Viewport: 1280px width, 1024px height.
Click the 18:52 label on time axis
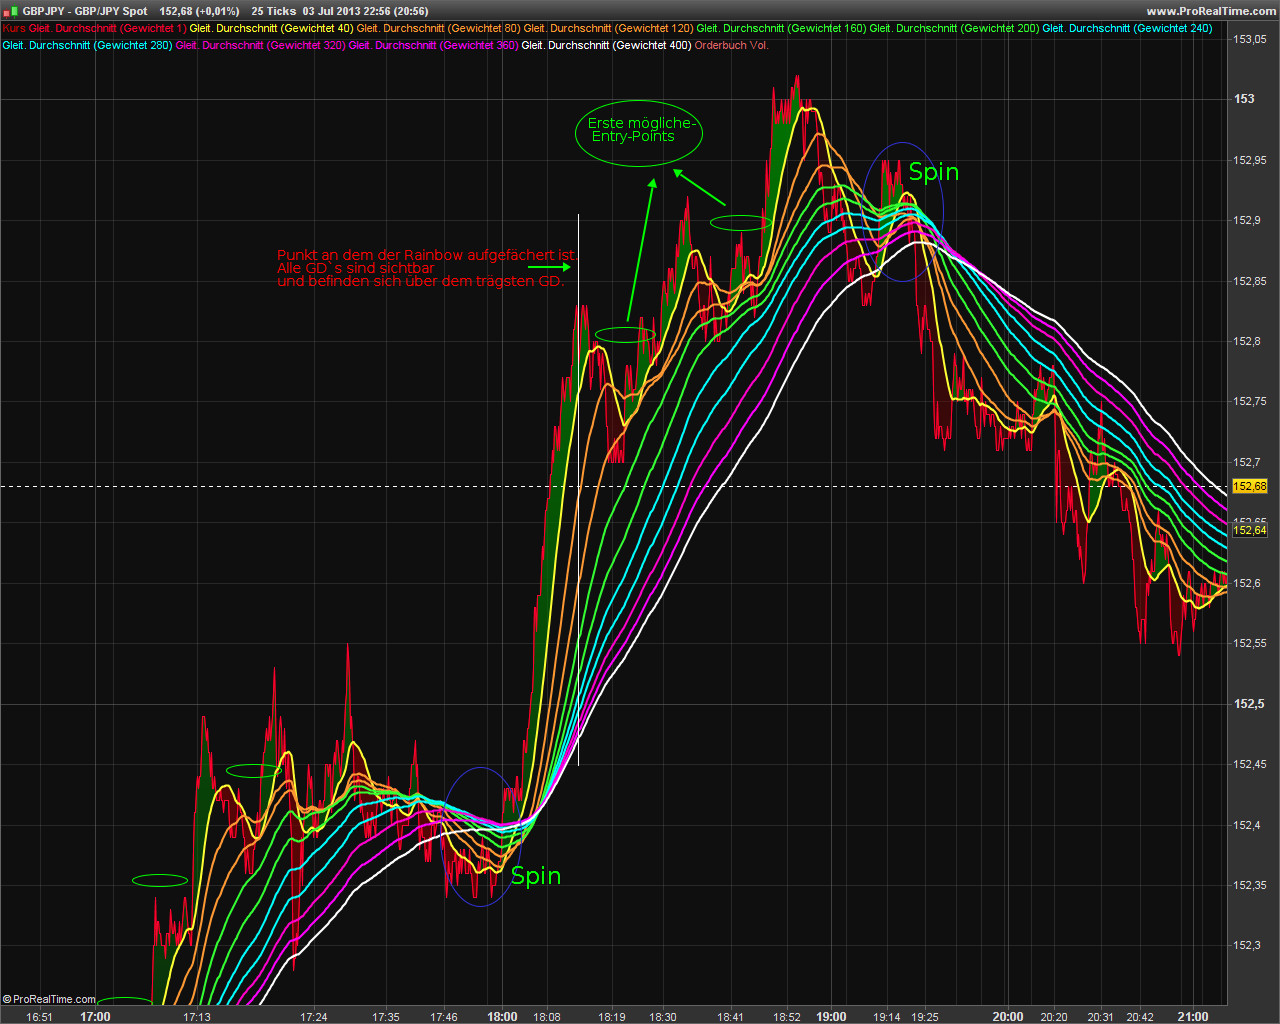tap(787, 1017)
